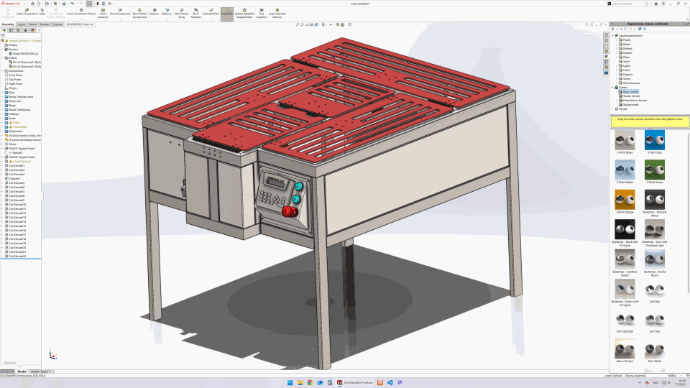This screenshot has width=690, height=388.
Task: Select the Top Plane tree item
Action: (x=15, y=80)
